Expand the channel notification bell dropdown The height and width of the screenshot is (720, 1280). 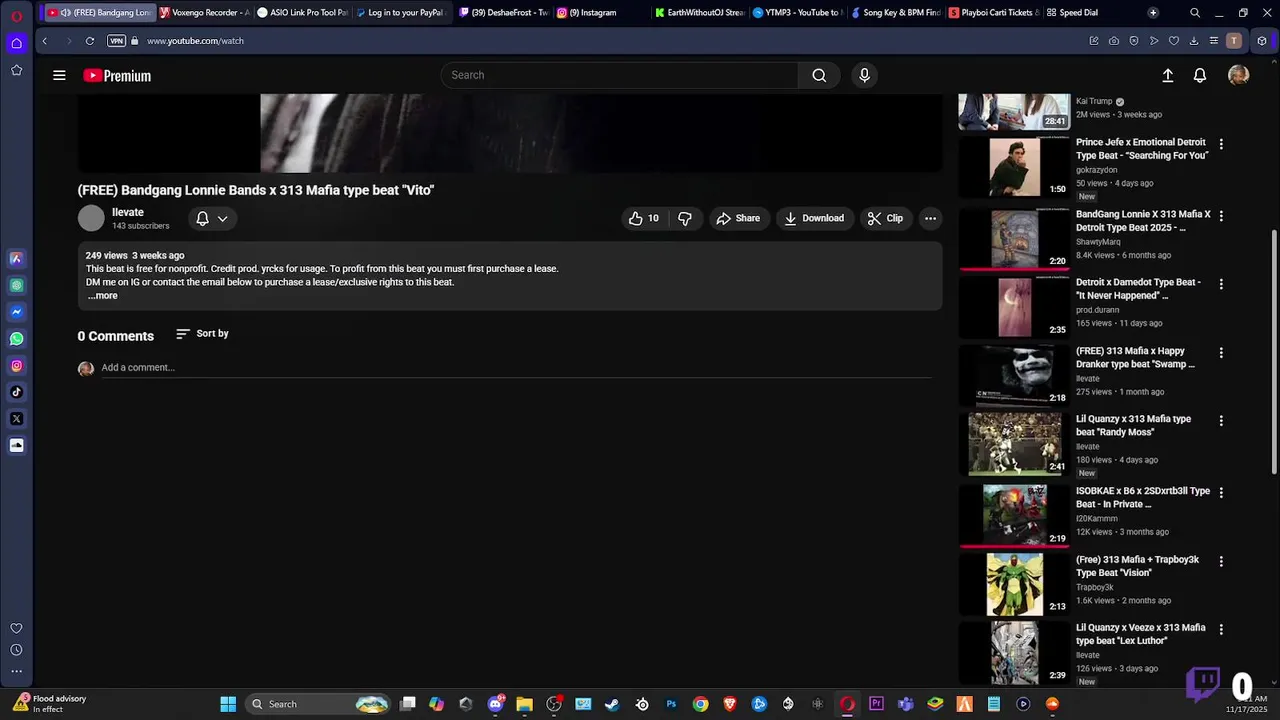click(x=211, y=218)
